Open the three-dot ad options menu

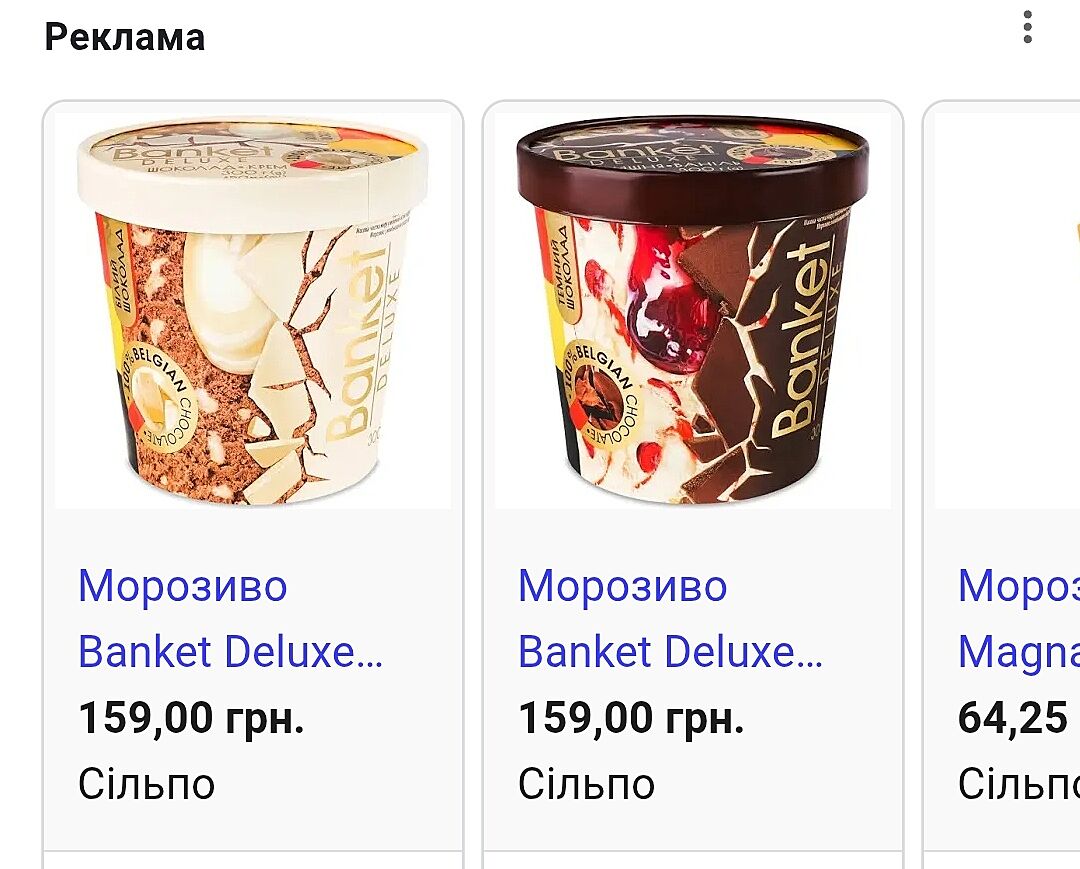click(1027, 27)
